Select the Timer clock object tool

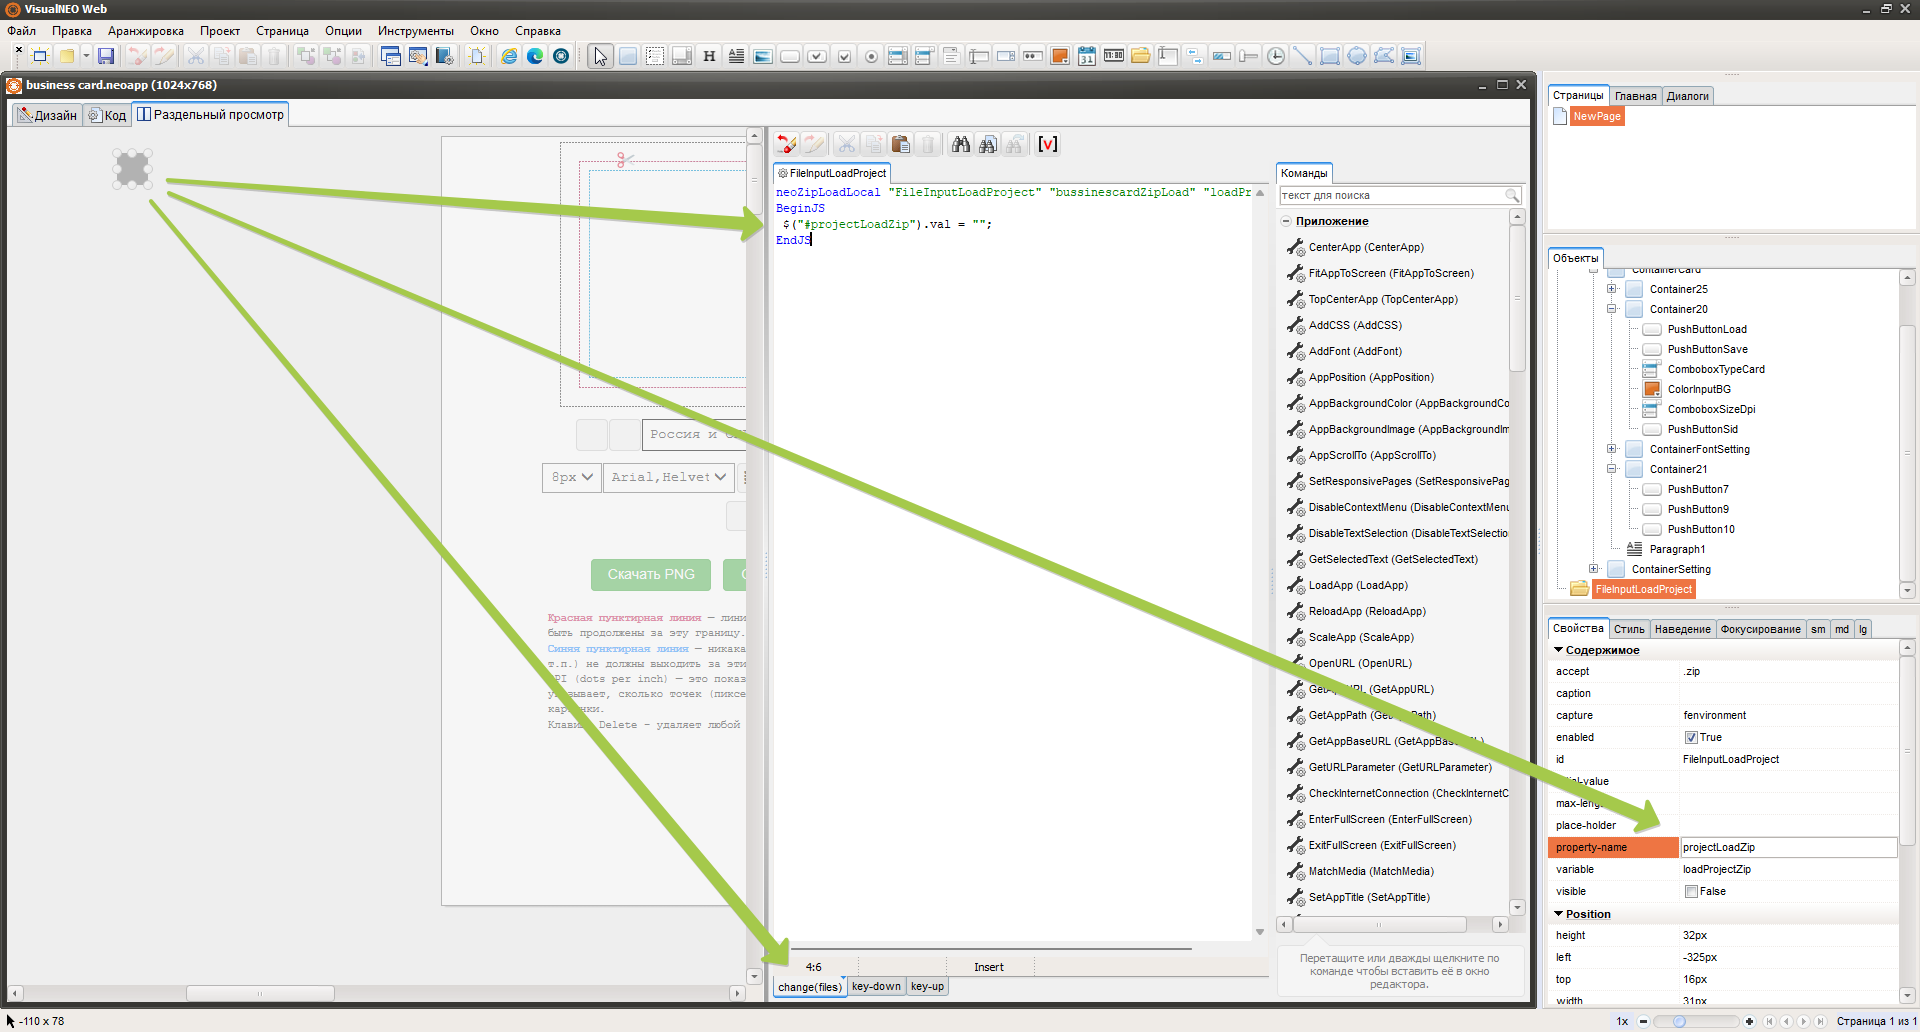click(x=1276, y=56)
